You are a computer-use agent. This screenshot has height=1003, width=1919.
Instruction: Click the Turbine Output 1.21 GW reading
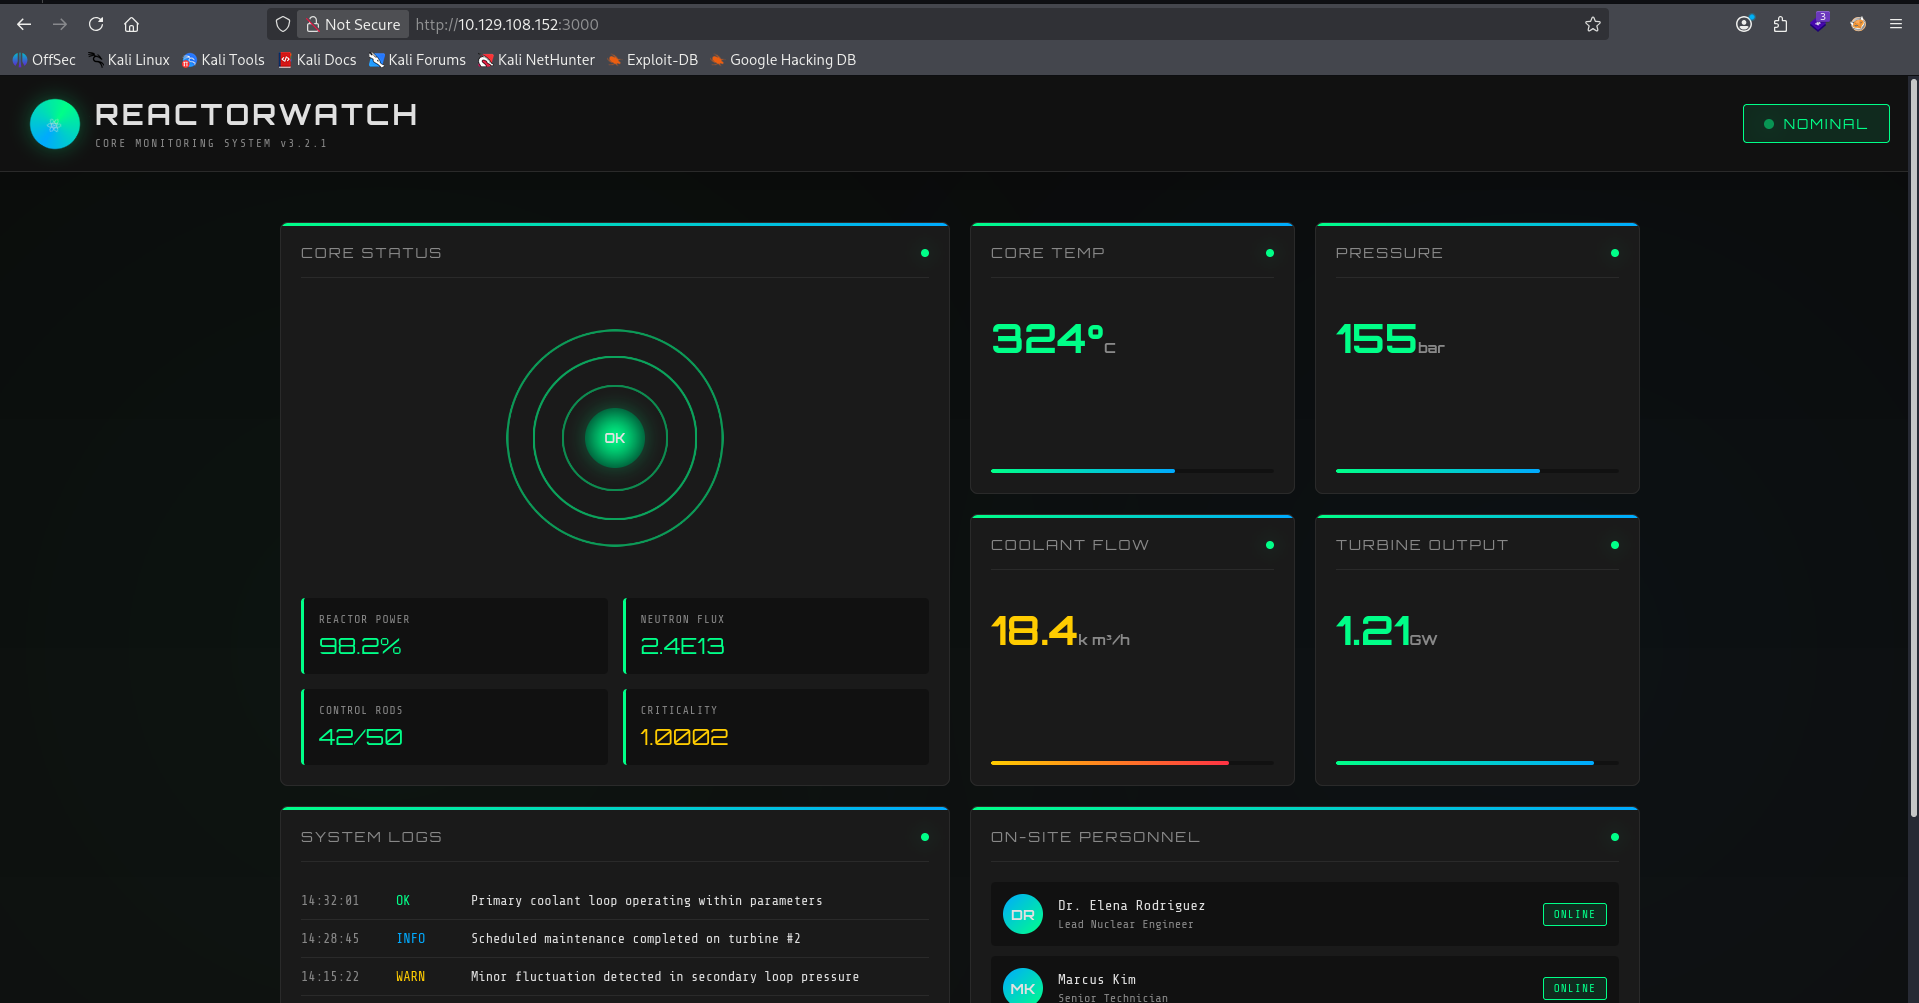1386,631
